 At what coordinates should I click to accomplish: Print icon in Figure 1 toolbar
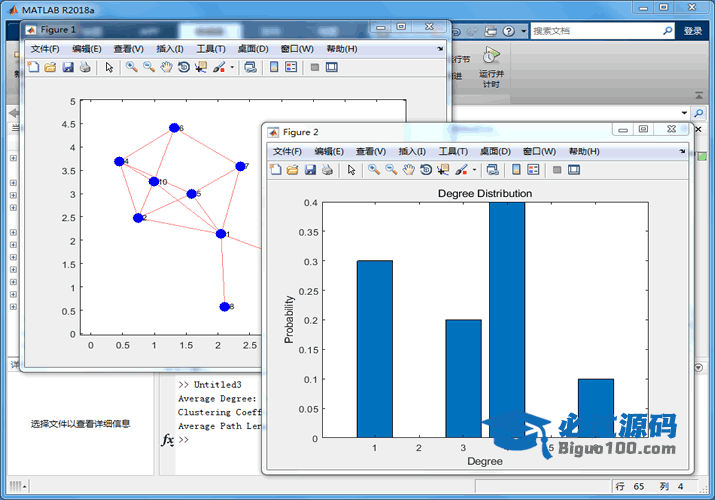(85, 67)
